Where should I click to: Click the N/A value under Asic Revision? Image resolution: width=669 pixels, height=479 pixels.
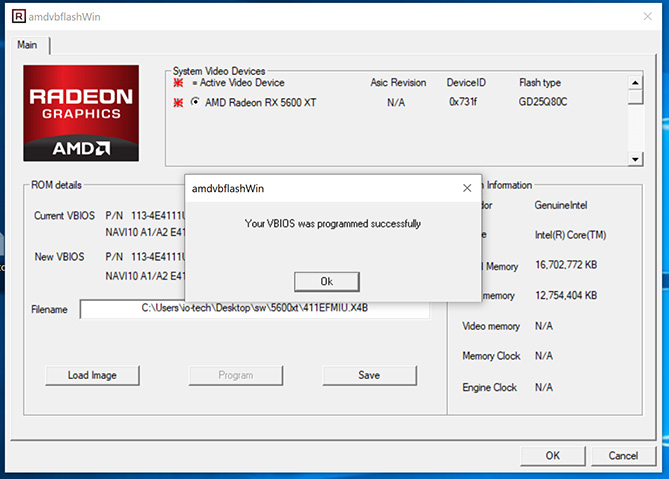[x=396, y=102]
